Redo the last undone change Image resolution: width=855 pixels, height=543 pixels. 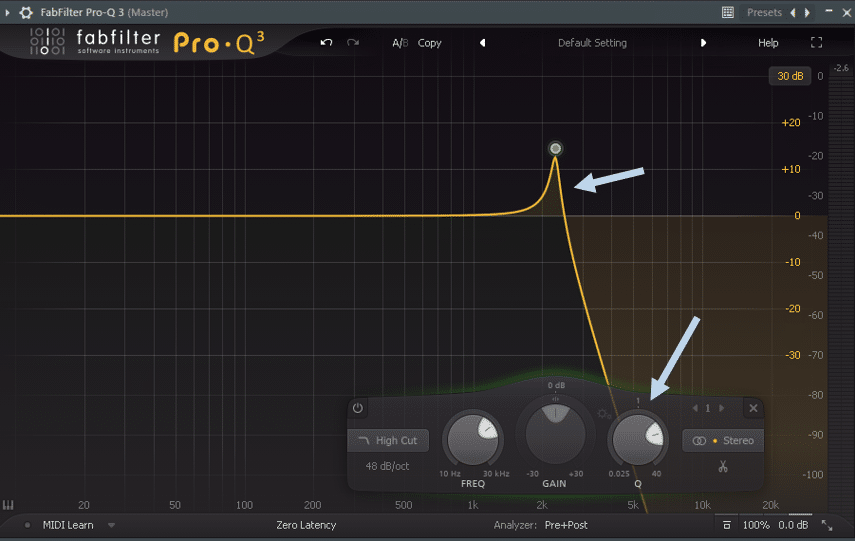[353, 43]
